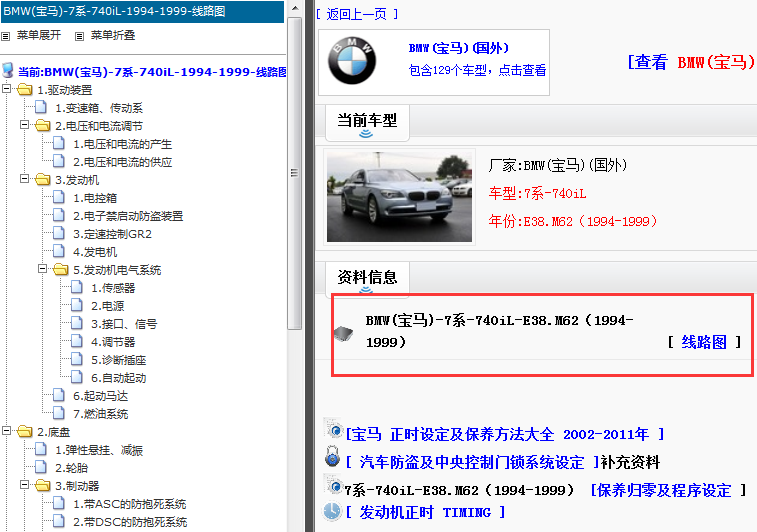Click folder icon of 3.制动器
Image resolution: width=757 pixels, height=532 pixels.
42,485
